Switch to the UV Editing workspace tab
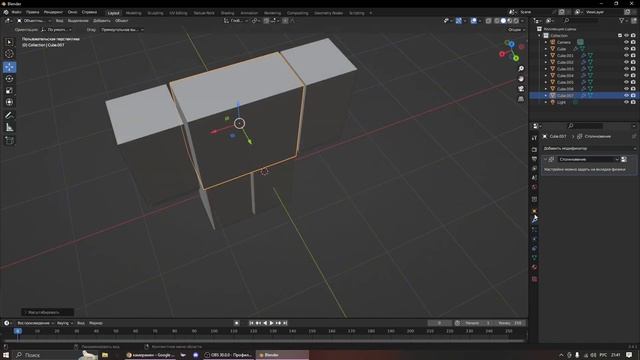640x360 pixels. coord(178,13)
